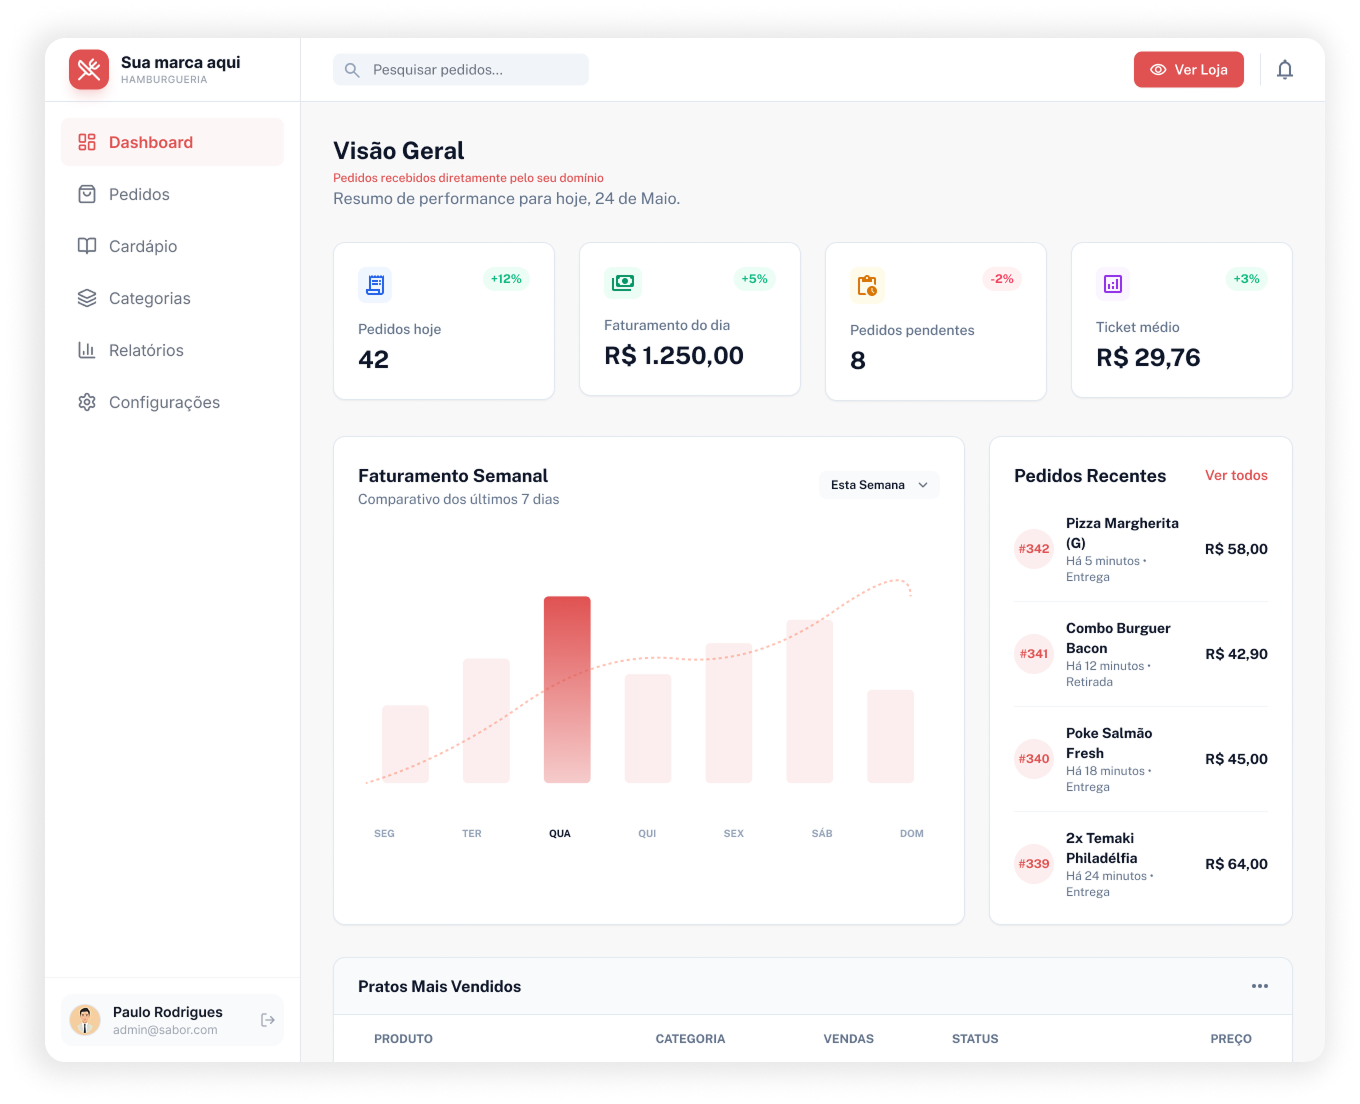This screenshot has width=1360, height=1104.
Task: Click the Pedidos hoje receipt icon
Action: [x=375, y=285]
